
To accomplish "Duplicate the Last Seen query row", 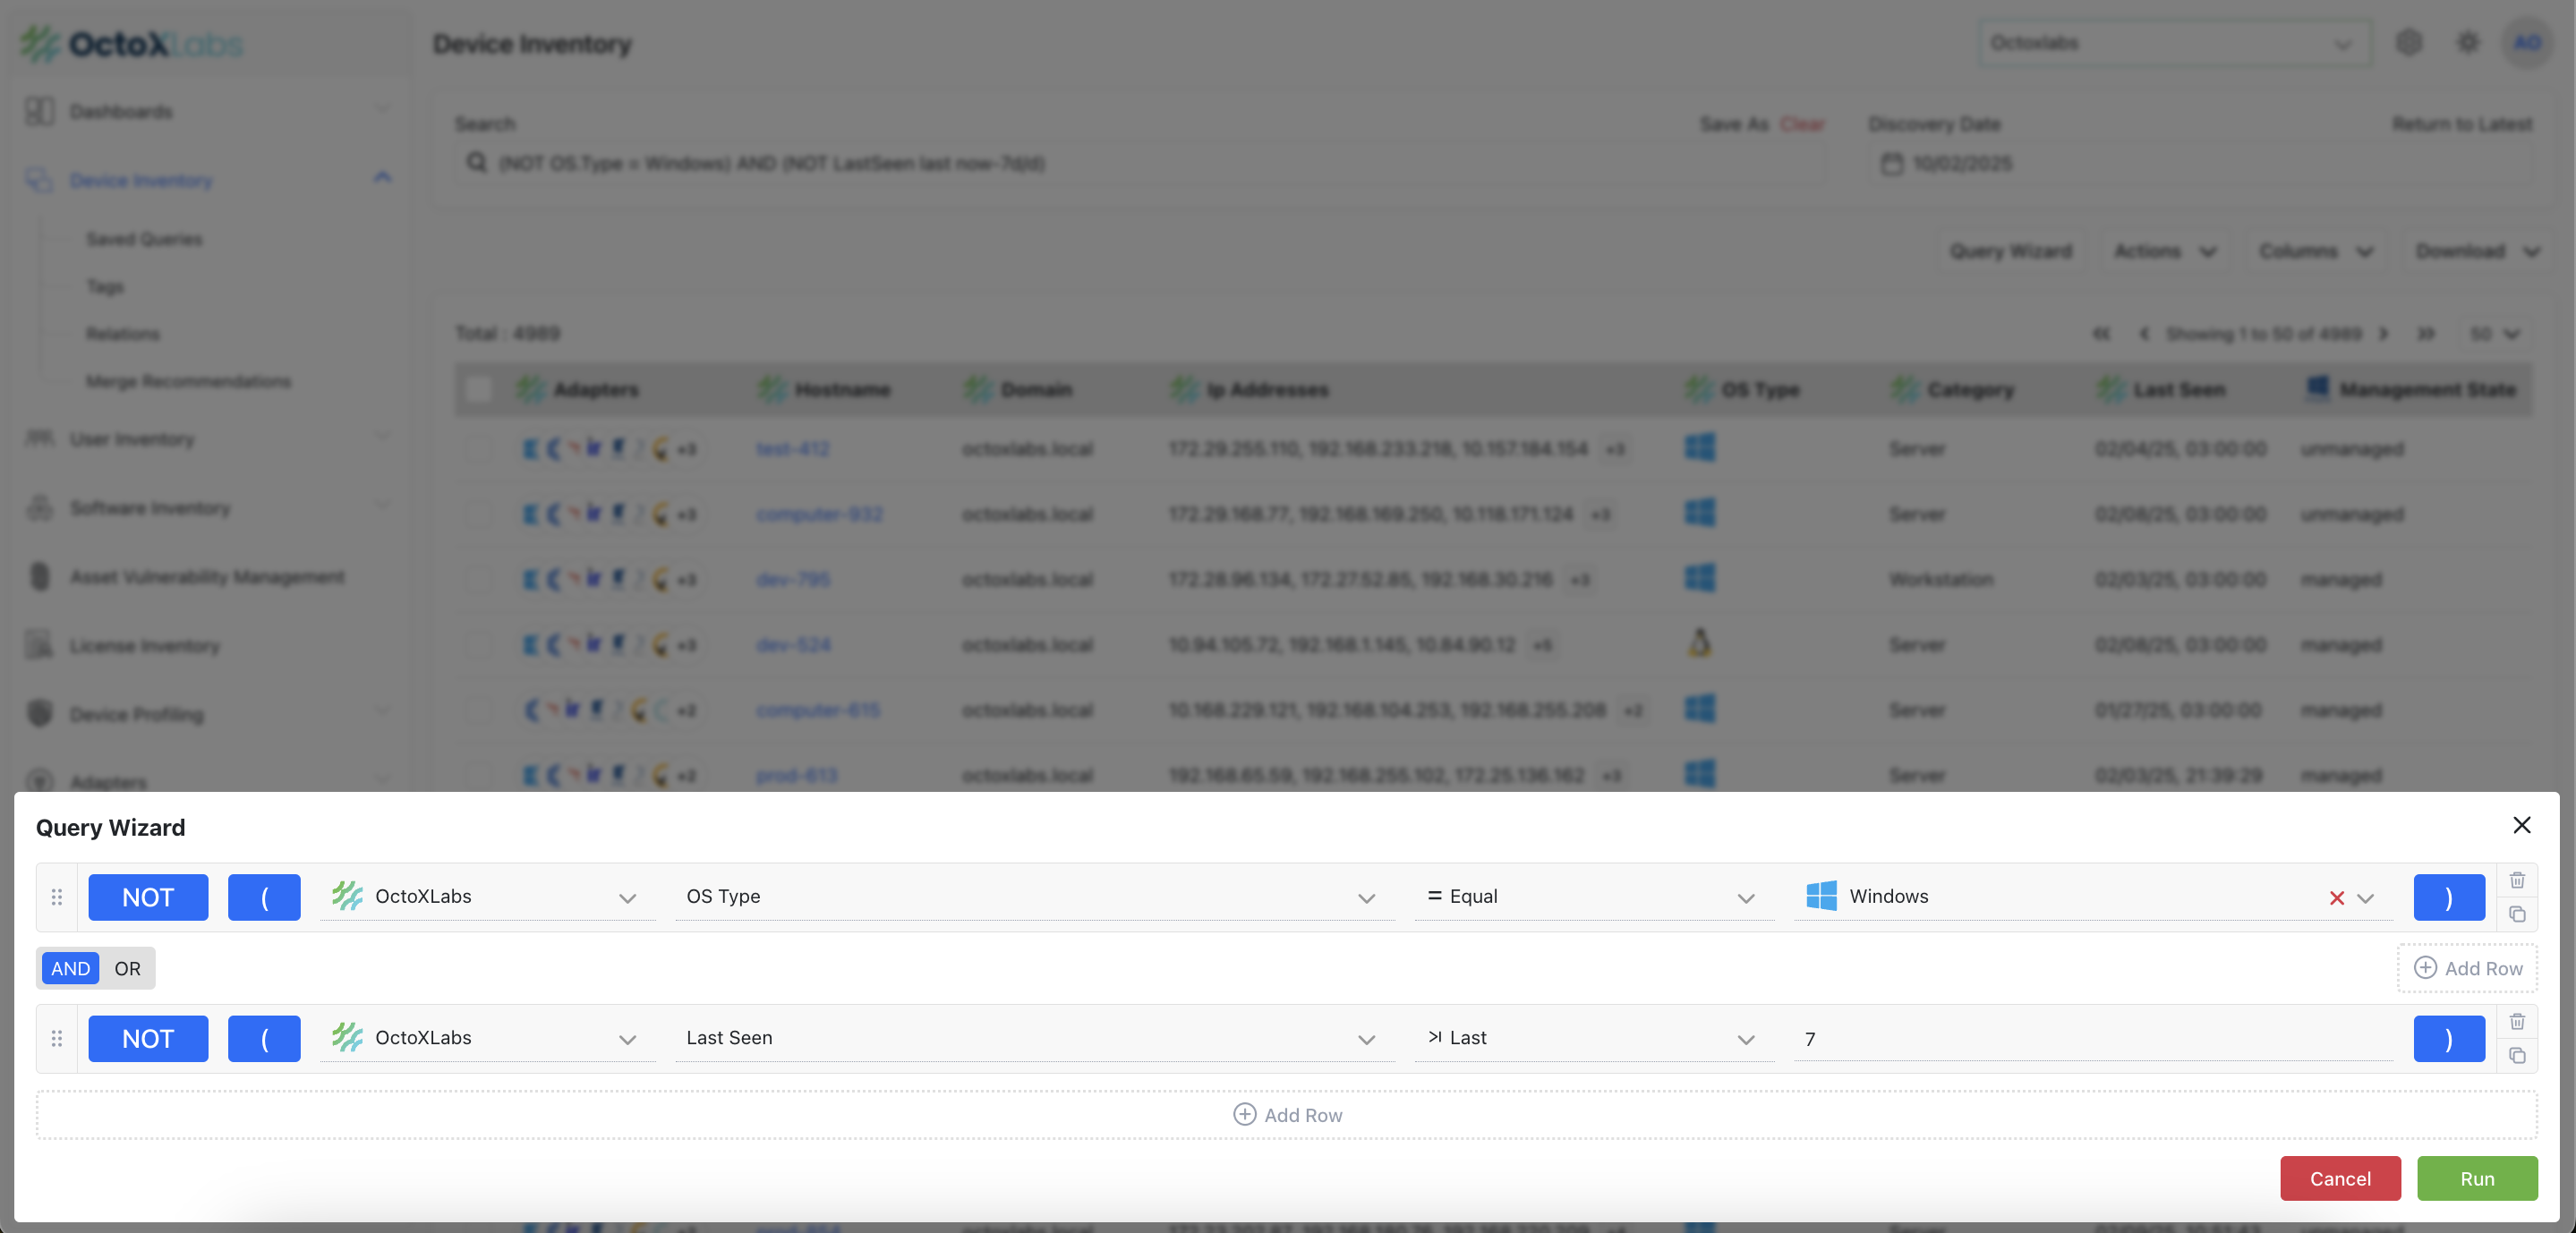I will point(2516,1055).
